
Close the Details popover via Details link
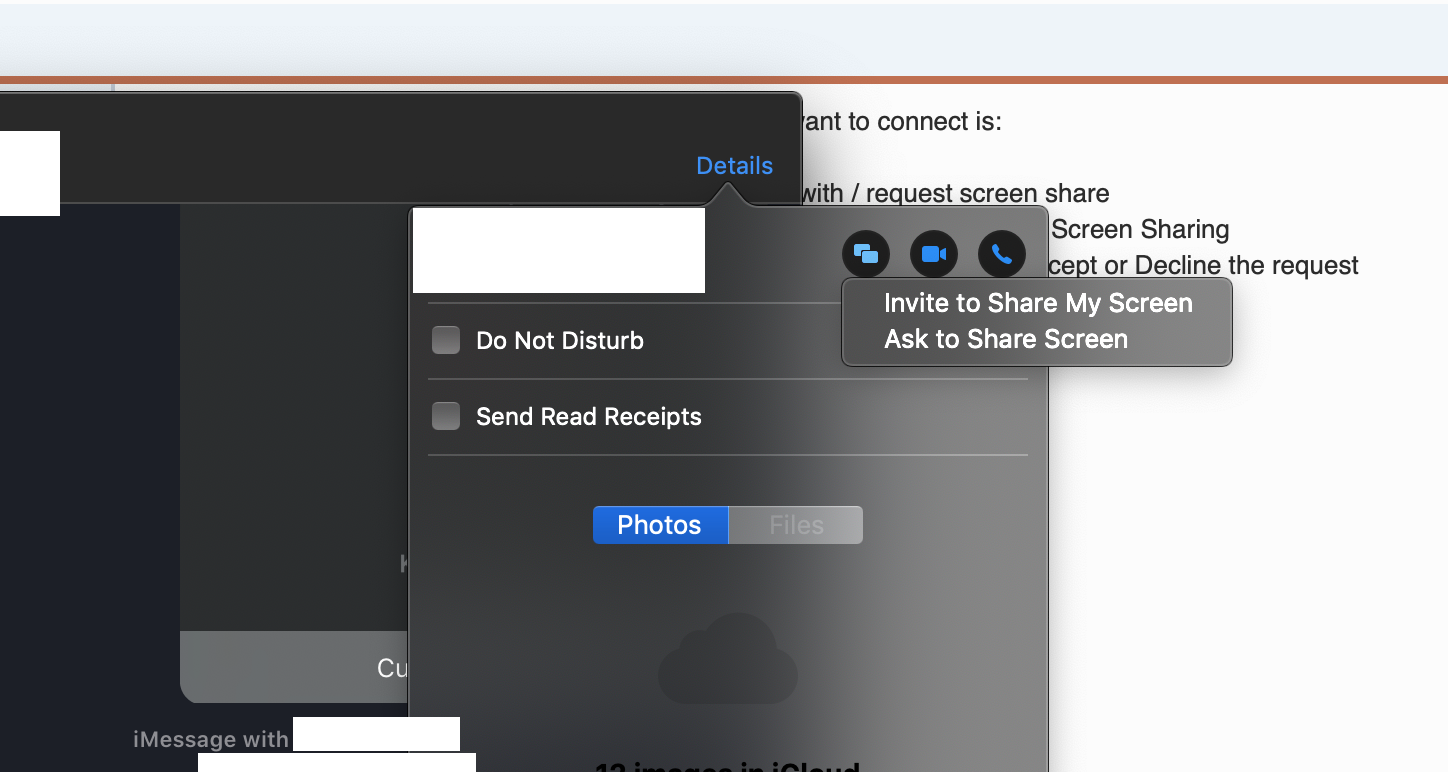735,166
